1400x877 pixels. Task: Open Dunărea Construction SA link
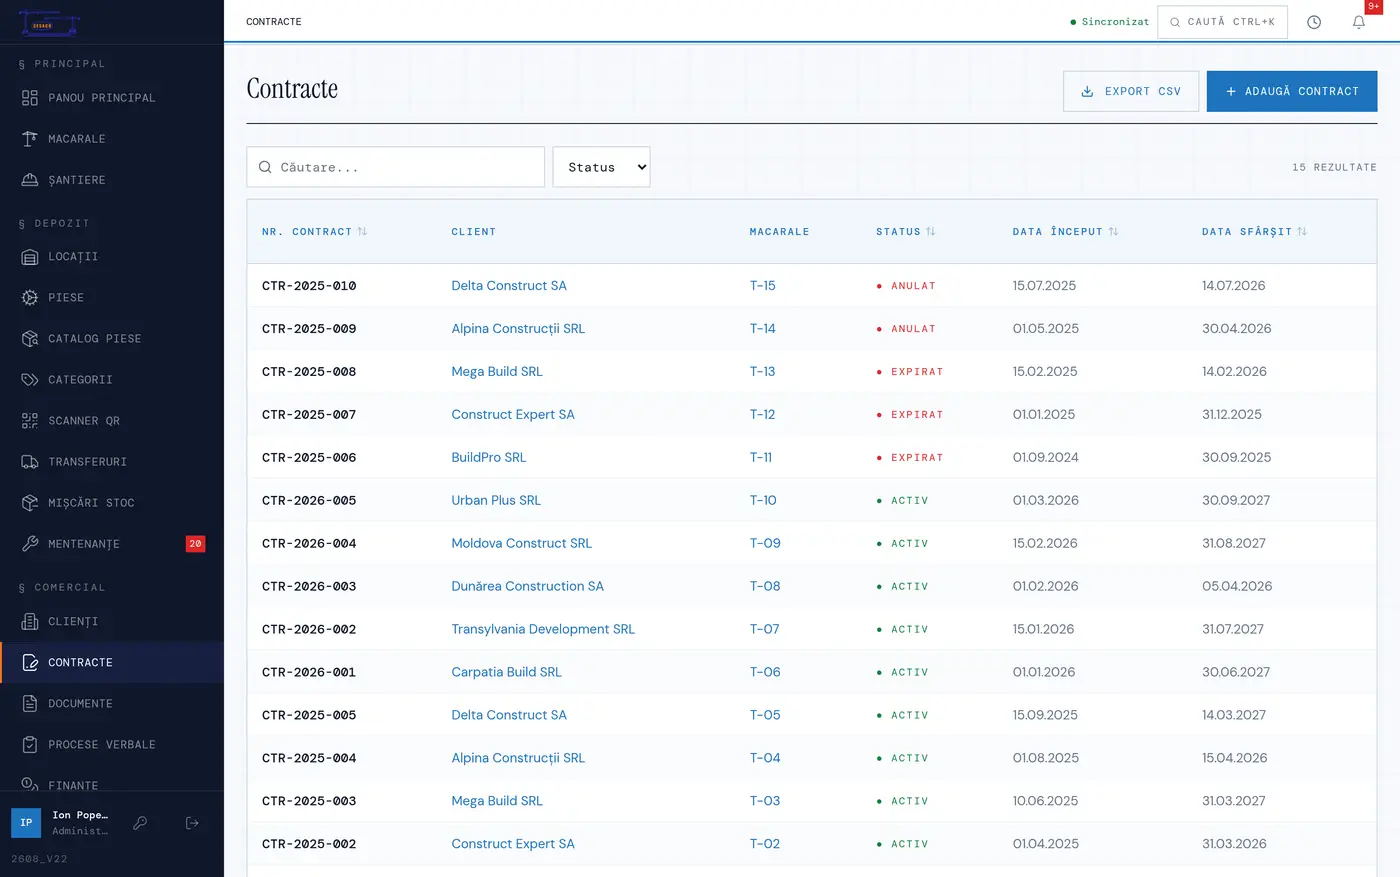click(x=528, y=586)
